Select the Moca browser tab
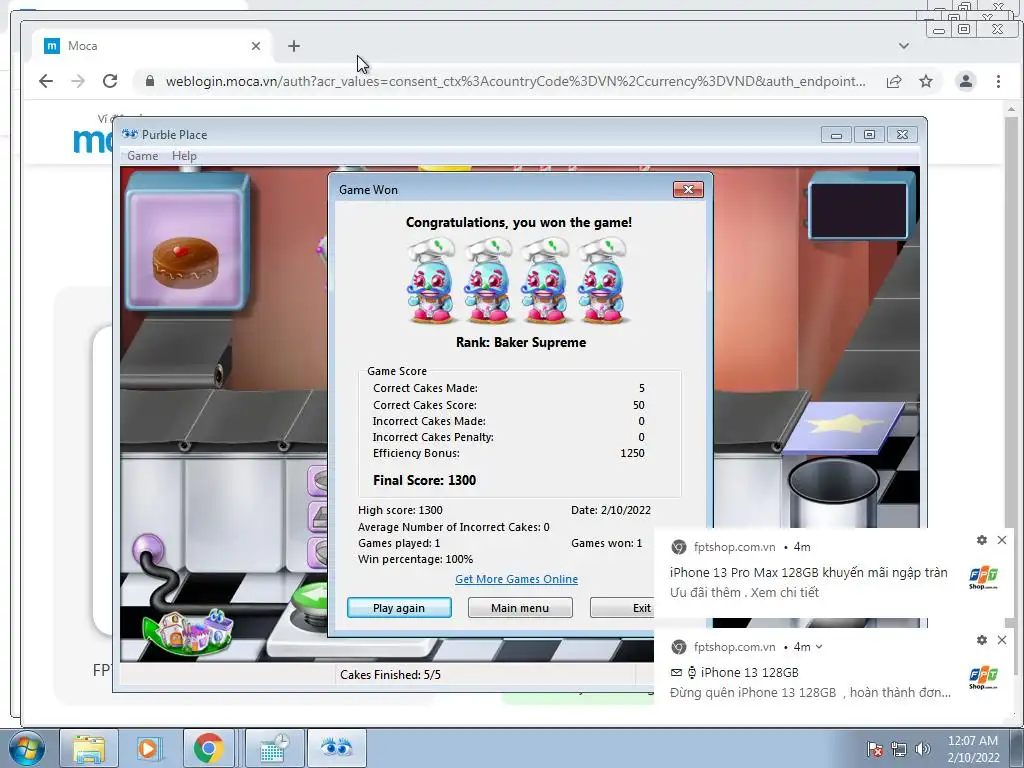This screenshot has height=768, width=1024. [152, 46]
